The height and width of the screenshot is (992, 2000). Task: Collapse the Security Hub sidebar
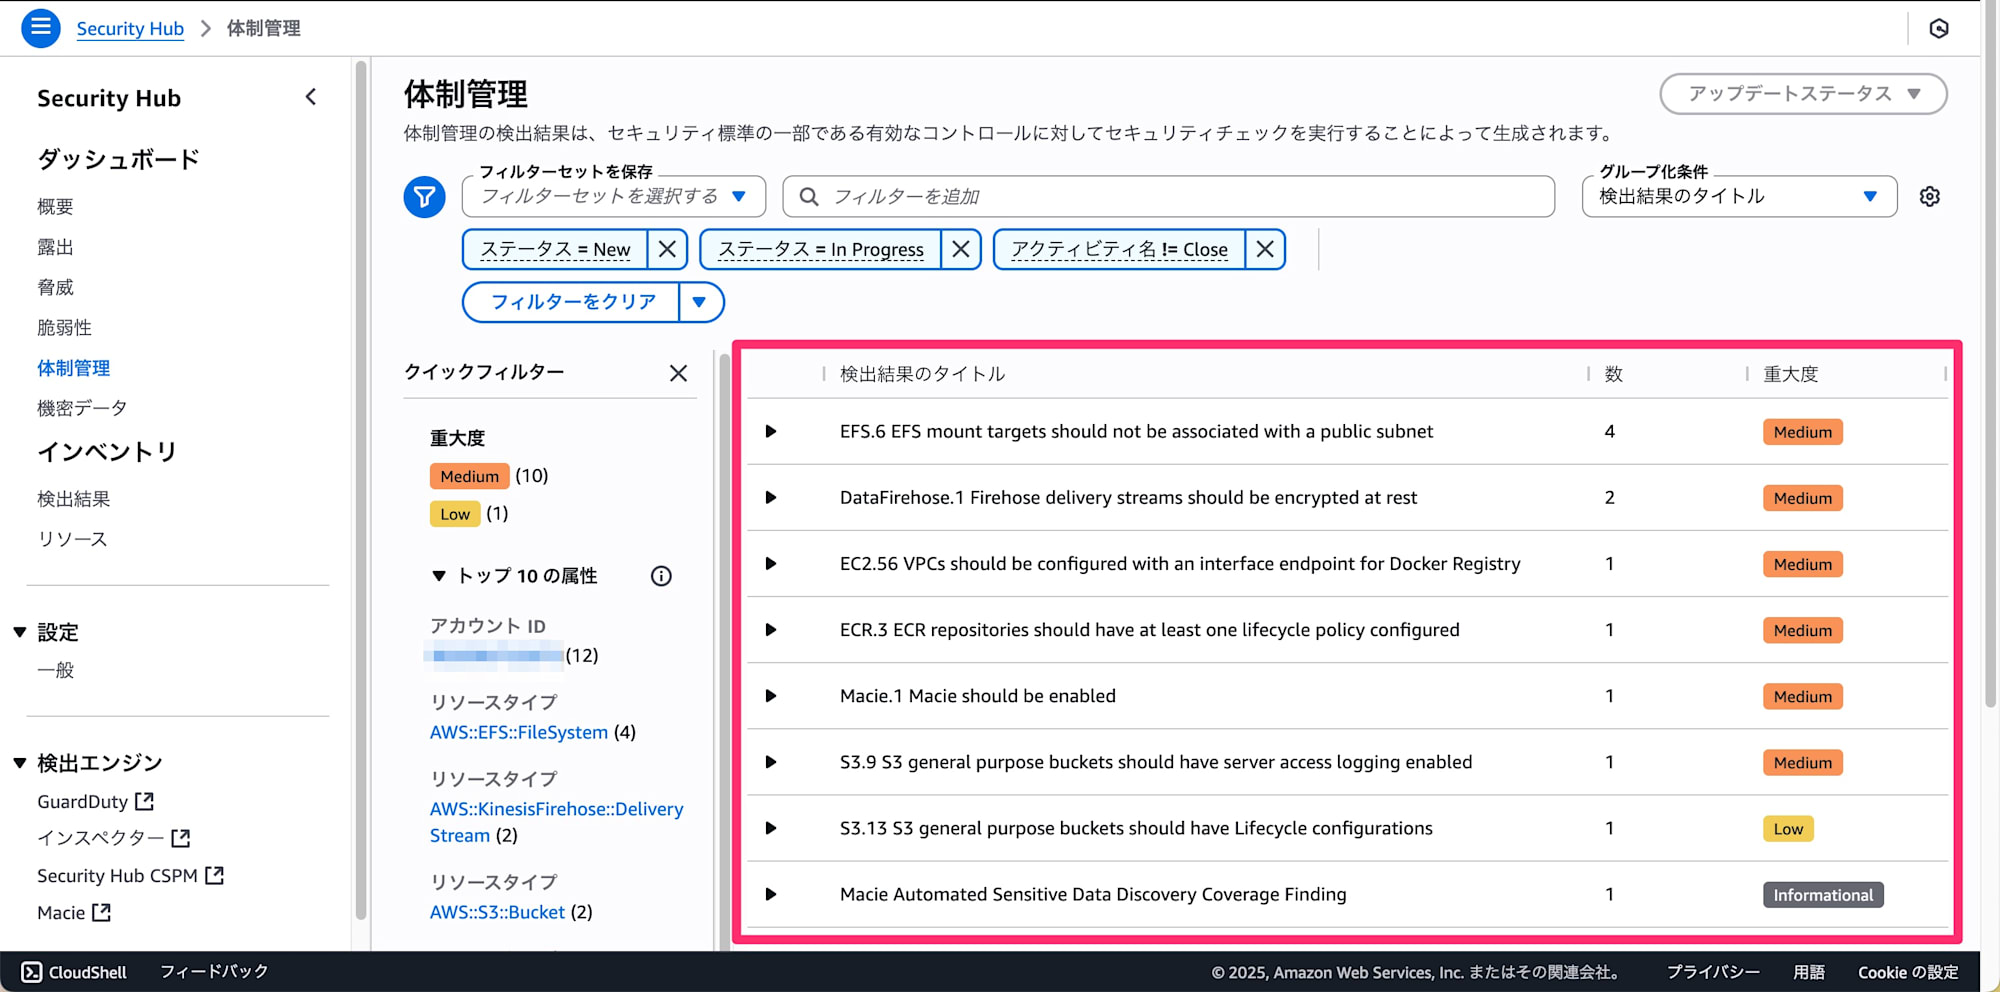click(311, 97)
